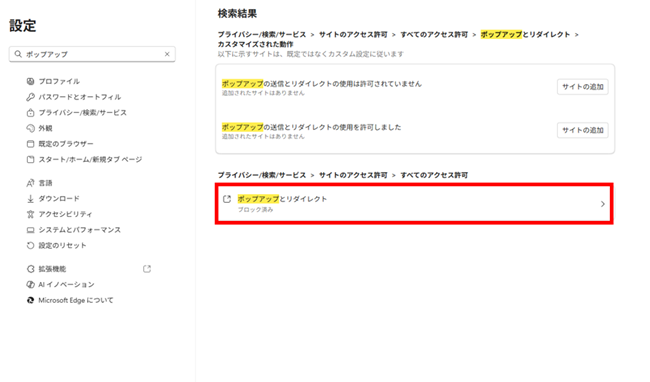Screen dimensions: 650x382
Task: Click 使用は許可されていません label text
Action: [322, 84]
